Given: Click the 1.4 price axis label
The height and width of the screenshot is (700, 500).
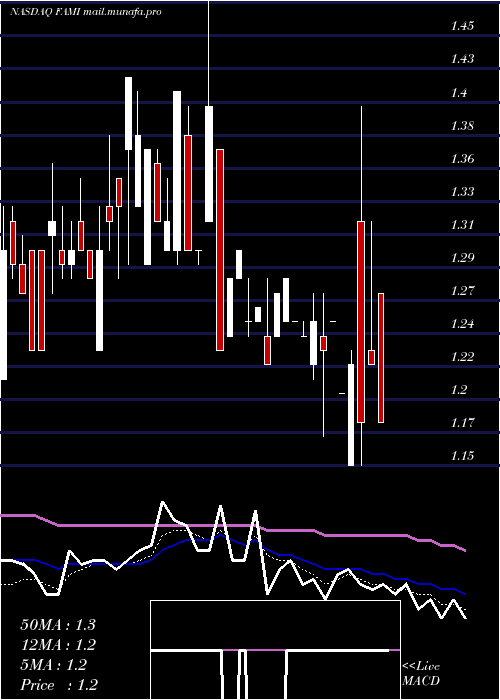Looking at the screenshot, I should [x=459, y=92].
